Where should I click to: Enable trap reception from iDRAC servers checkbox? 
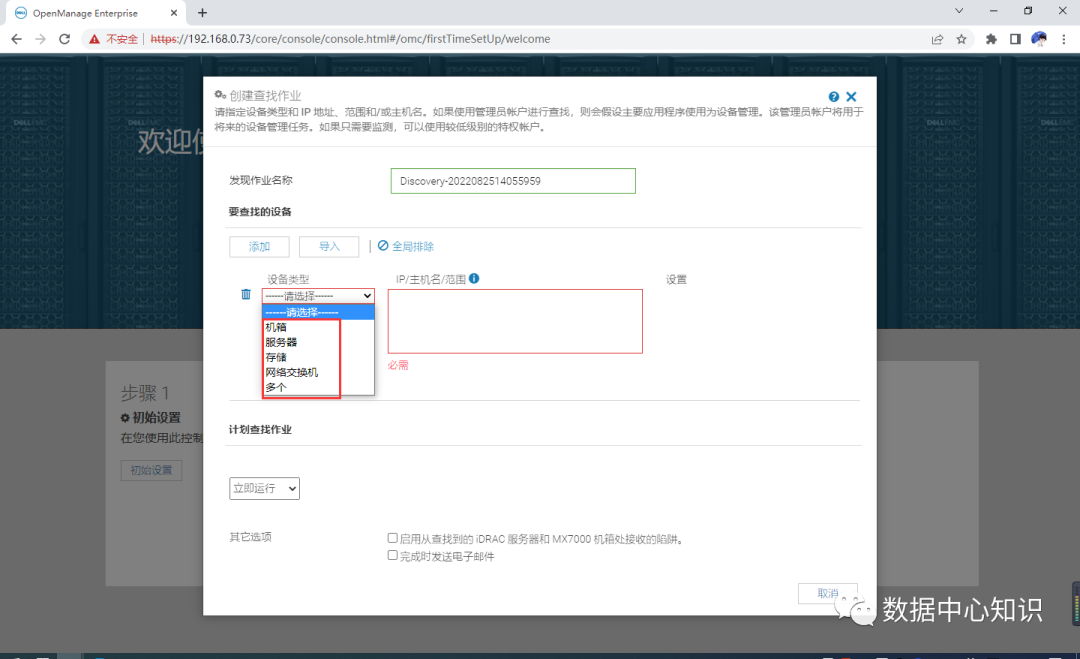[393, 538]
